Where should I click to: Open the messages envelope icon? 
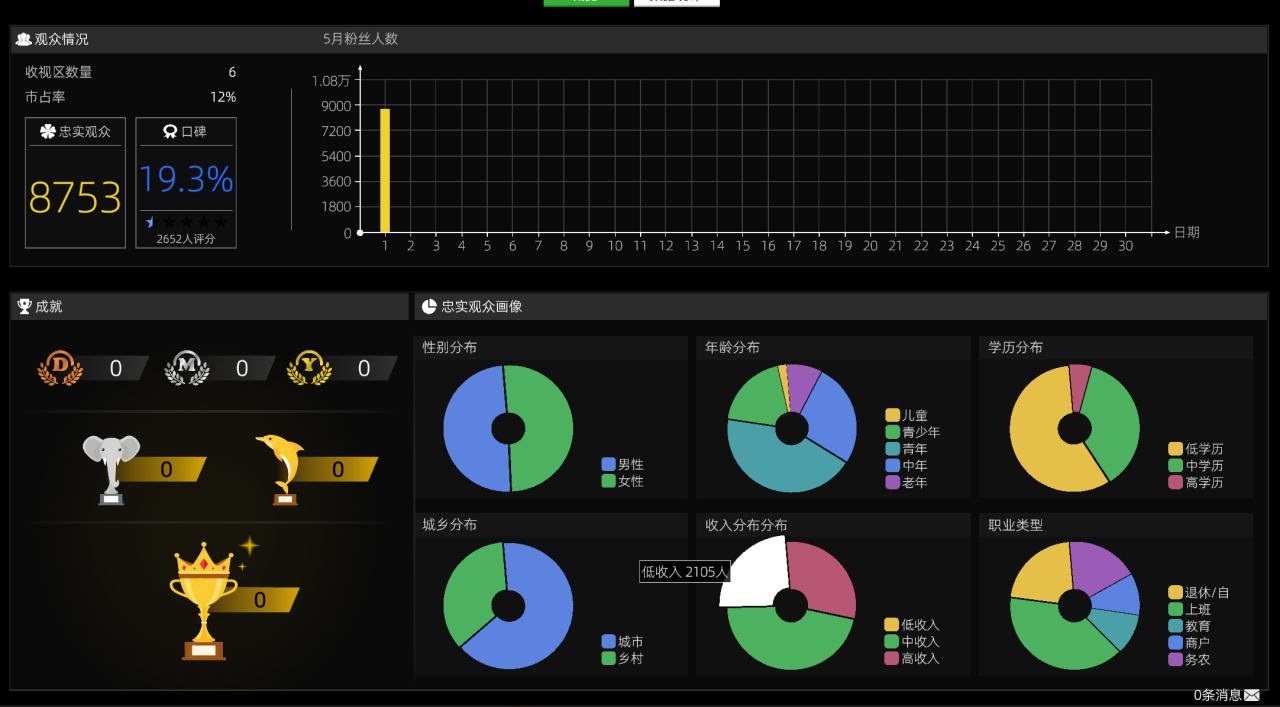(1252, 695)
